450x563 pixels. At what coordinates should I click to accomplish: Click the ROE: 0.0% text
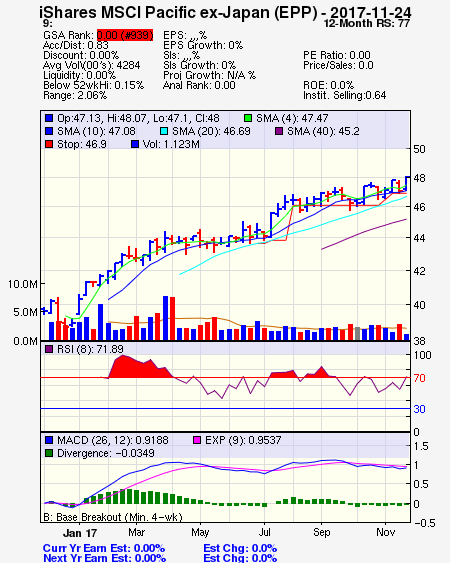[x=329, y=85]
